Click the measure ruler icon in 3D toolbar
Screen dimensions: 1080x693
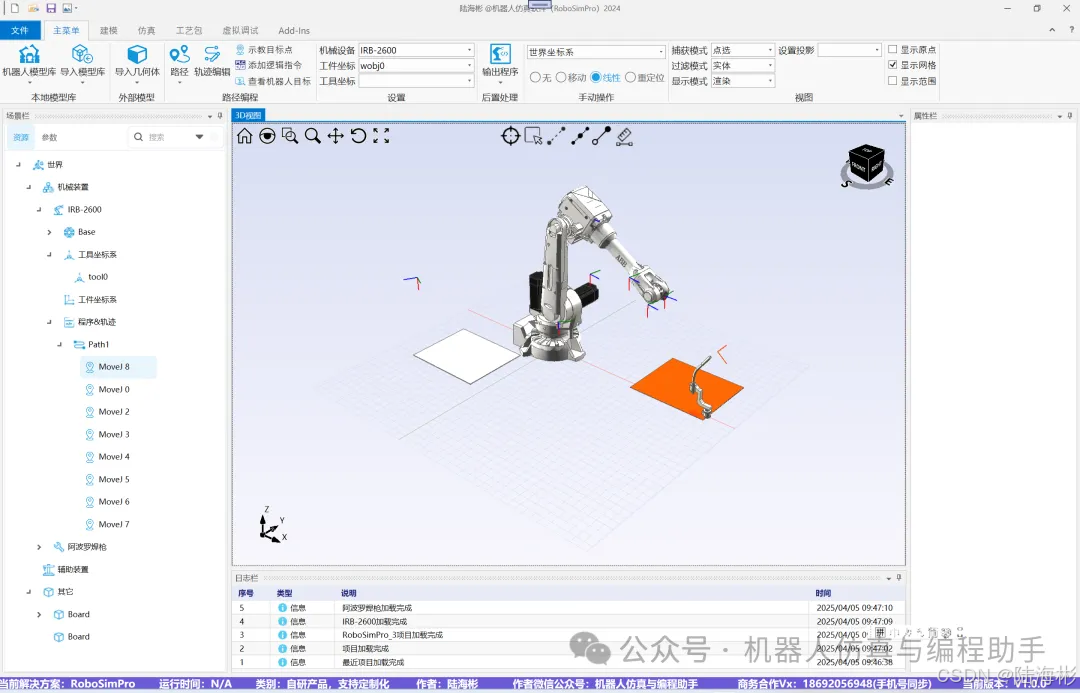[624, 136]
